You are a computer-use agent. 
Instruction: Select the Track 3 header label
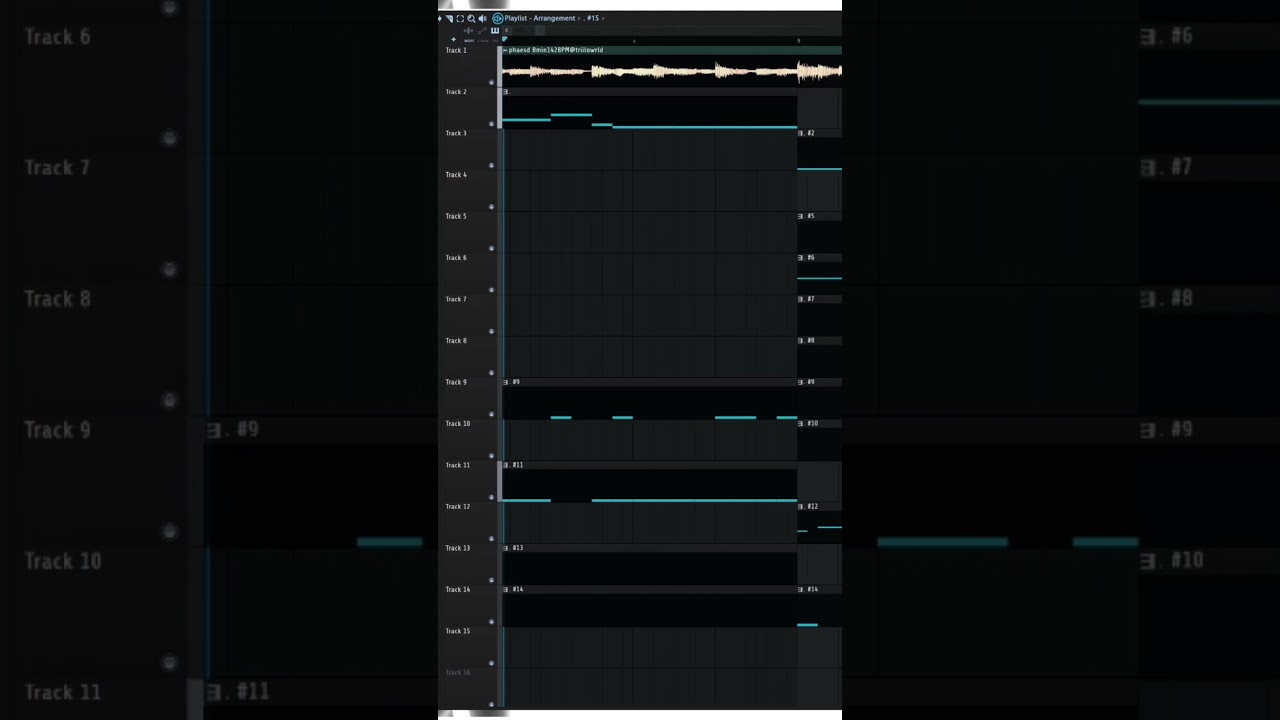point(456,133)
